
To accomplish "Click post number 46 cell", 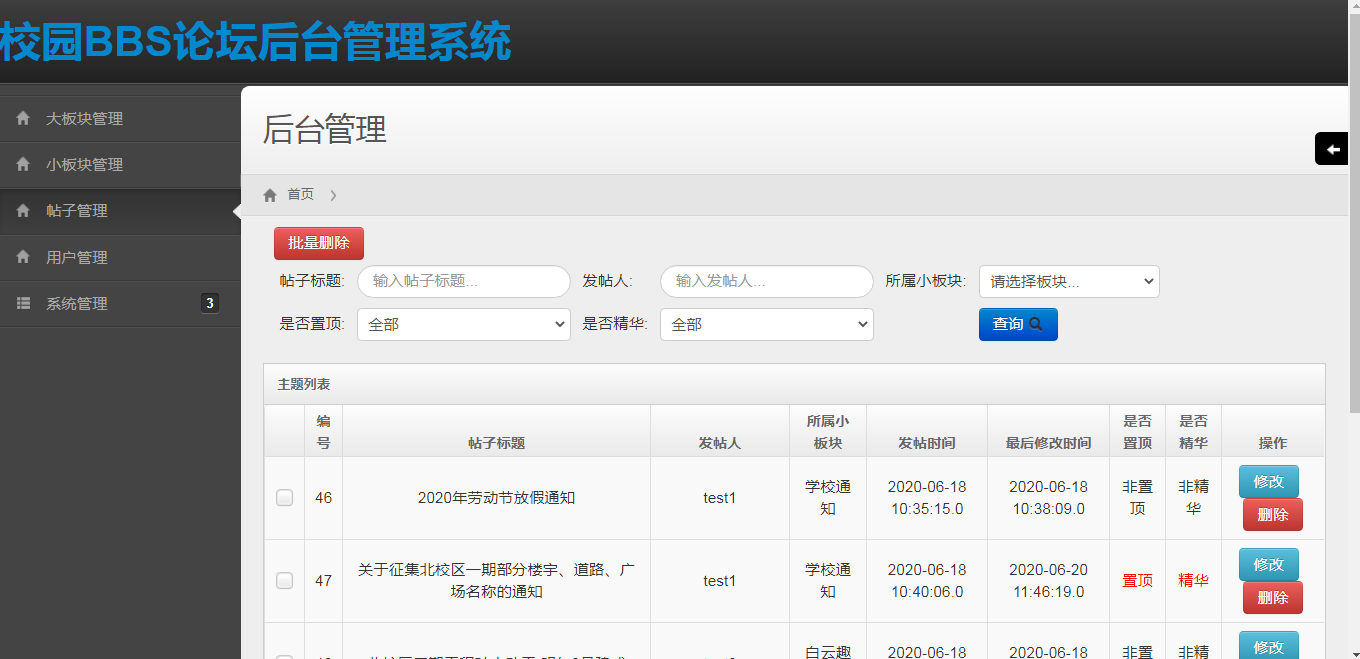I will [x=323, y=498].
